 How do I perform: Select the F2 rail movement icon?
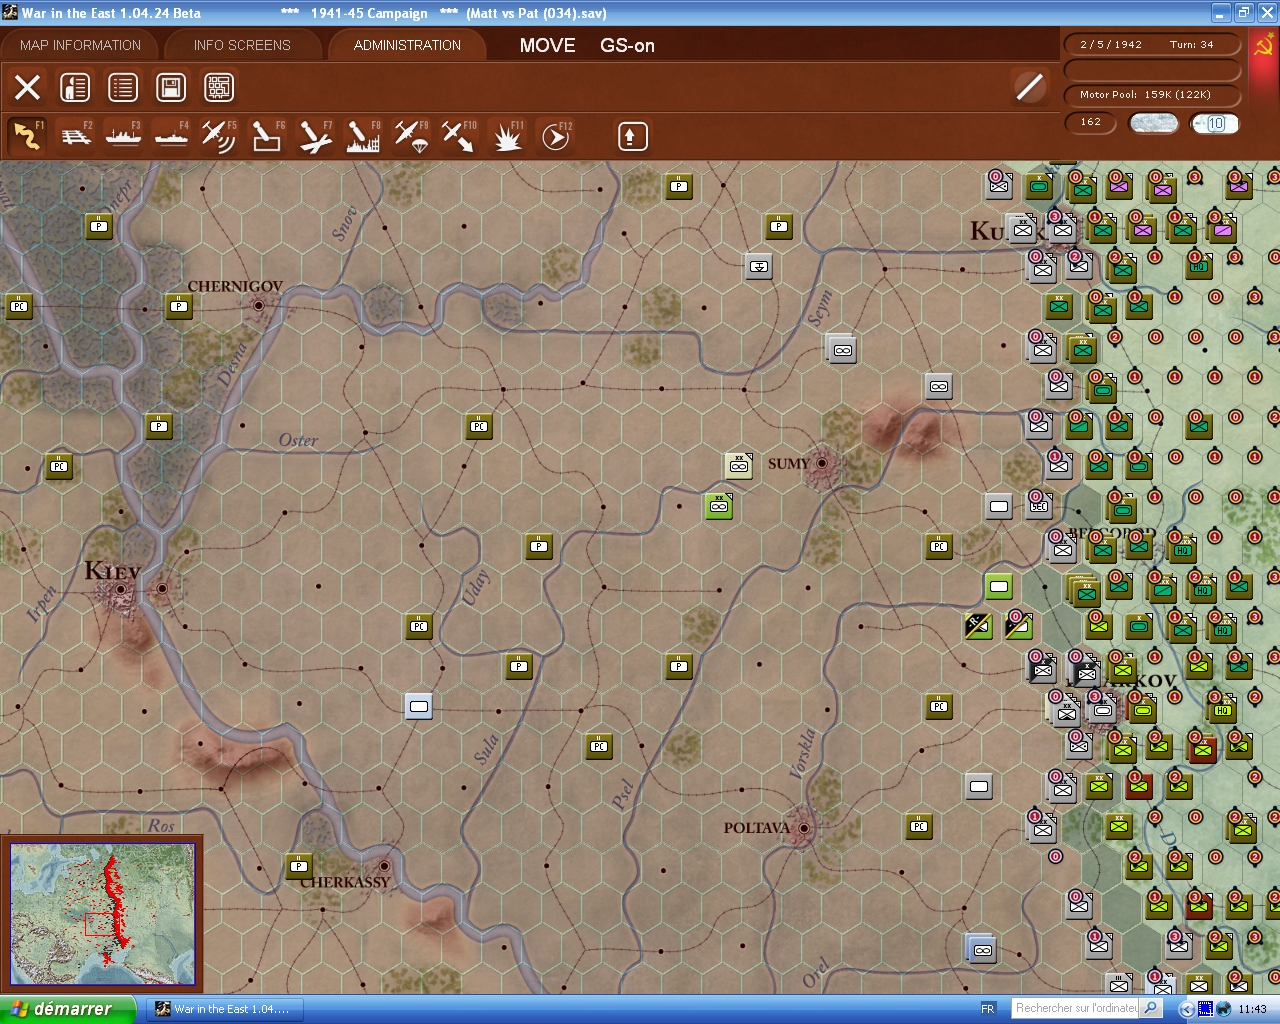coord(76,136)
